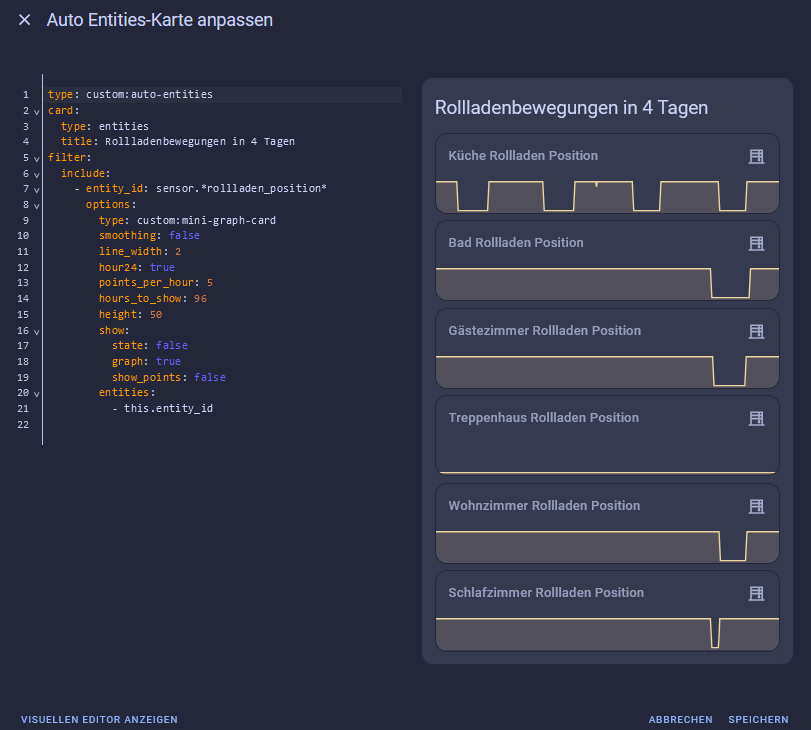Place cursor in 'type: custom:auto-entities' line
The image size is (811, 730).
click(x=130, y=94)
